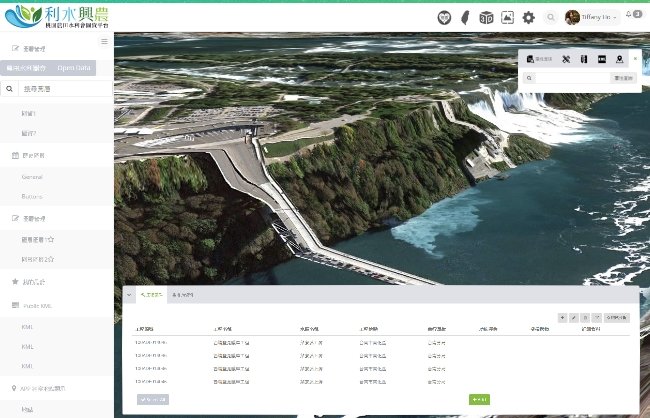Click the search field in floating panel
This screenshot has height=418, width=650.
(x=575, y=77)
